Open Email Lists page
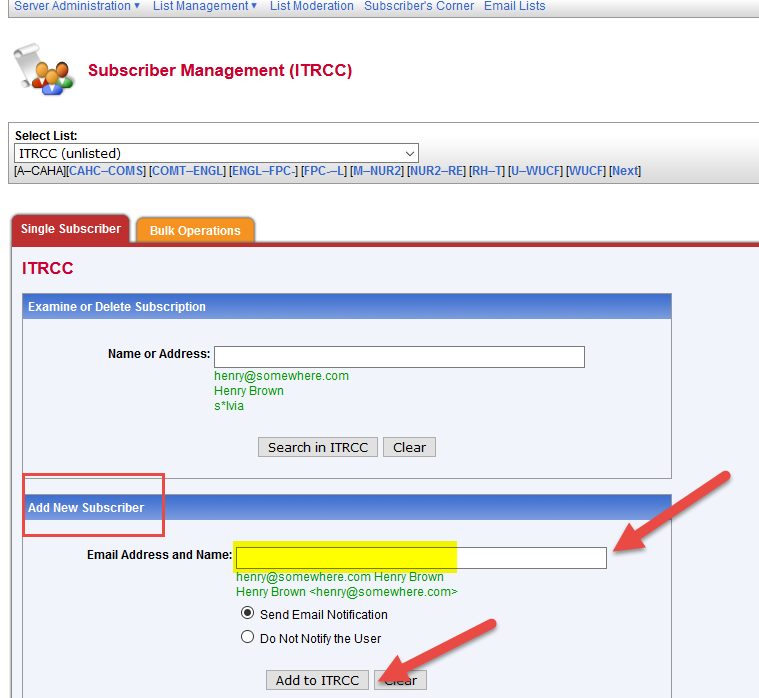 pos(515,6)
